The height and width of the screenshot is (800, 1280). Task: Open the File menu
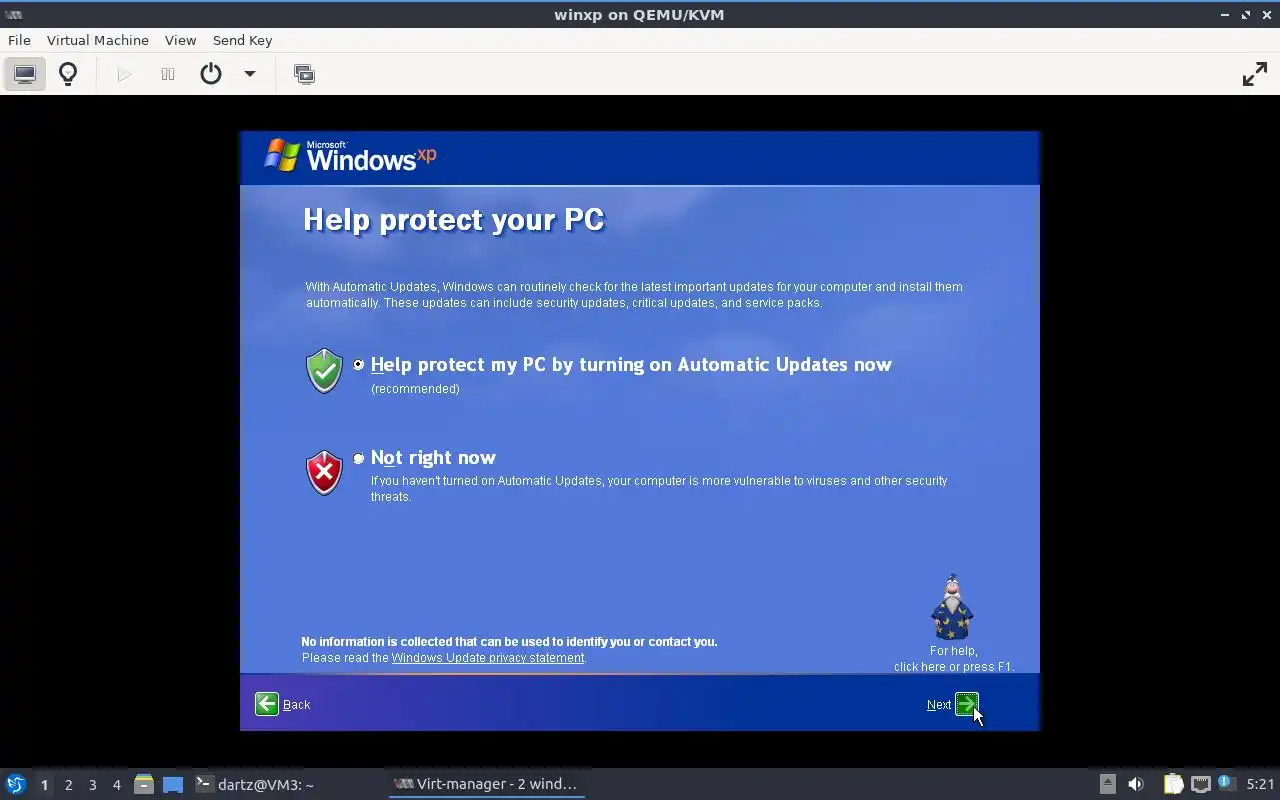click(19, 40)
